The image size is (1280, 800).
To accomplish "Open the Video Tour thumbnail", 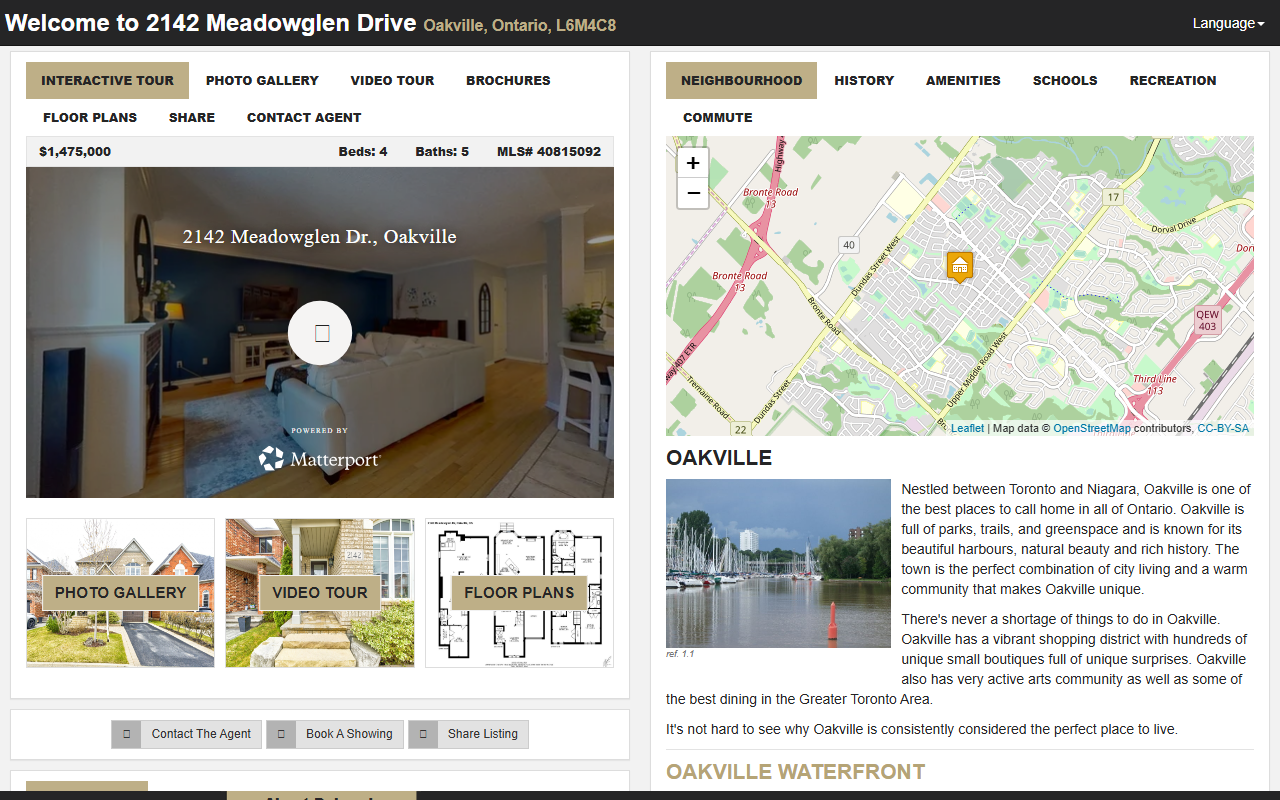I will [x=320, y=592].
